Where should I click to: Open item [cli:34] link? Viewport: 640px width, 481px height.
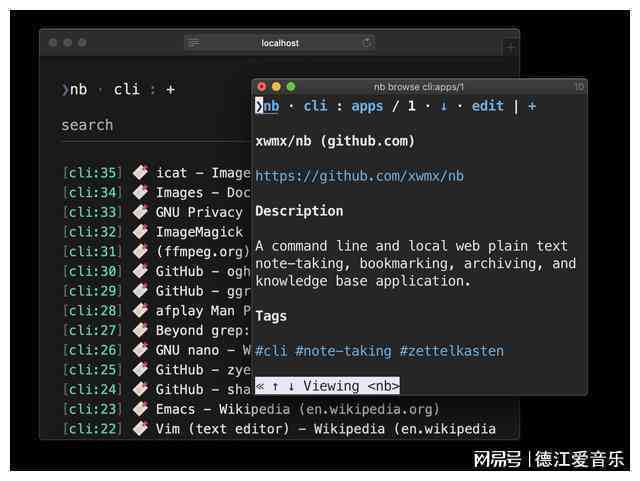[x=93, y=193]
